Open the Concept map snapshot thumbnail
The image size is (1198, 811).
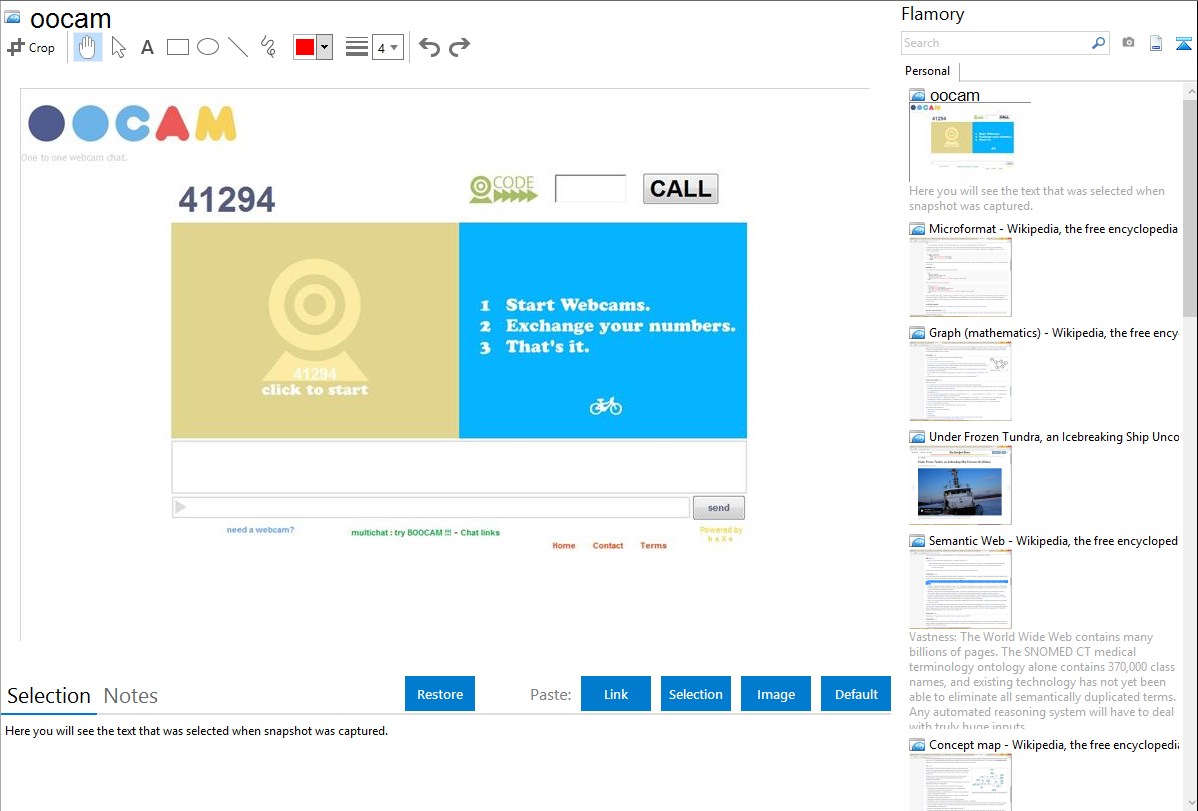tap(960, 782)
